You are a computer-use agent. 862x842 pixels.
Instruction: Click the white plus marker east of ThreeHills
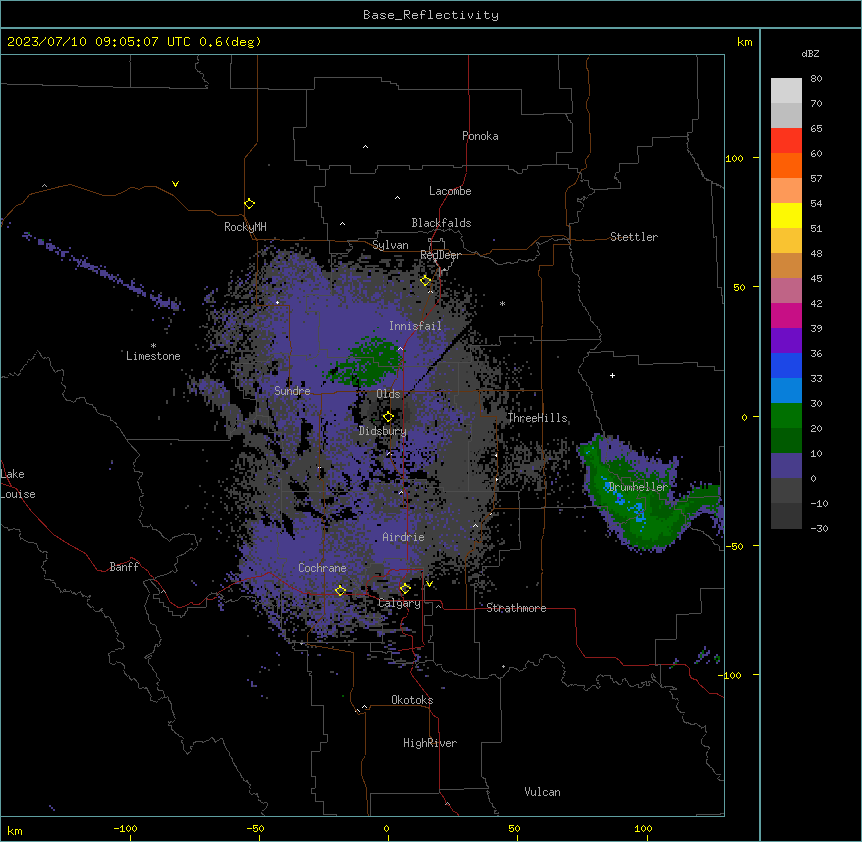612,375
